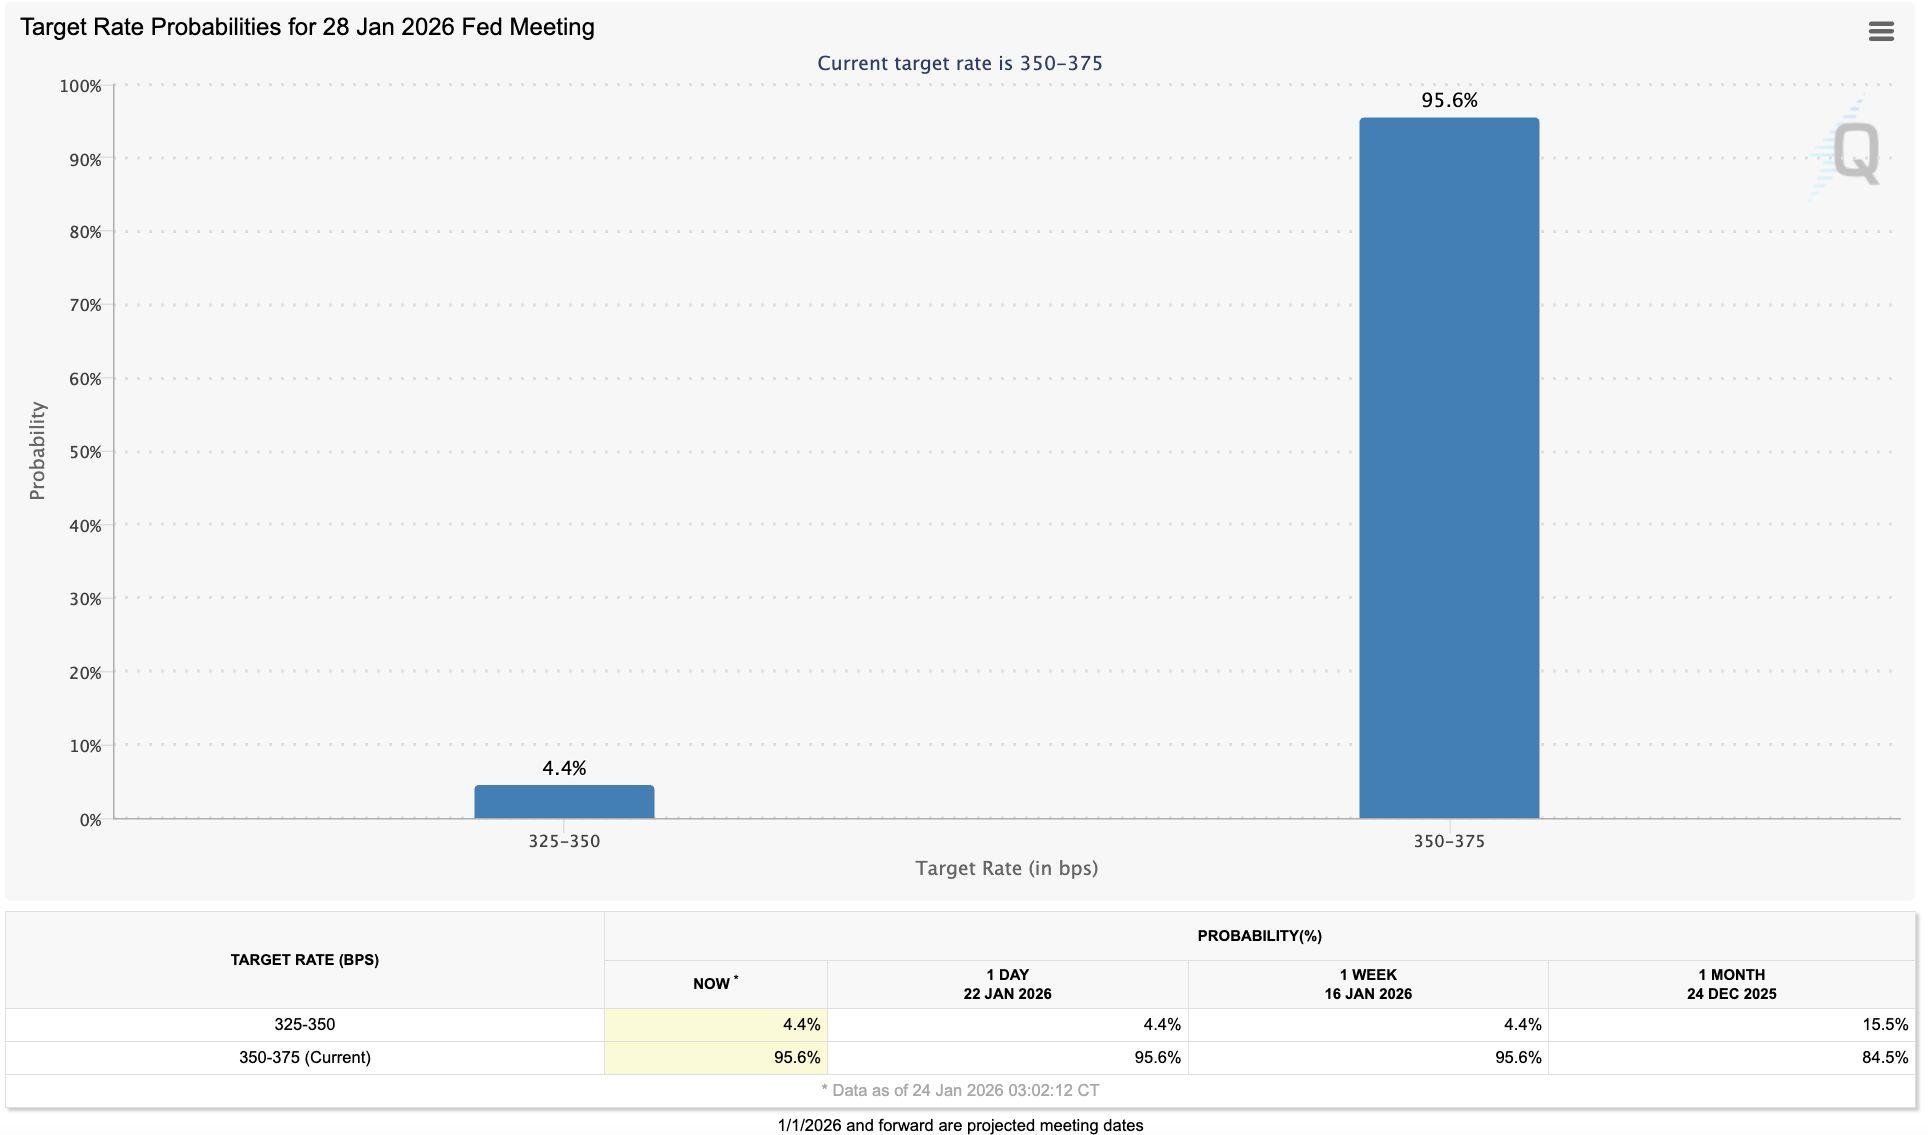Viewport: 1928px width, 1135px height.
Task: Click the 350–375 x-axis label
Action: [1448, 842]
